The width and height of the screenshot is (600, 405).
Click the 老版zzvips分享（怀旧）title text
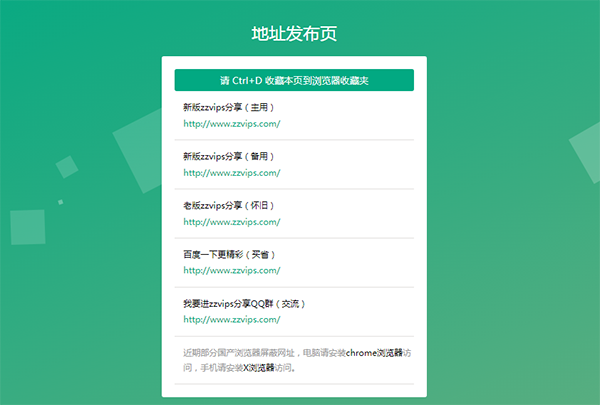pos(229,206)
